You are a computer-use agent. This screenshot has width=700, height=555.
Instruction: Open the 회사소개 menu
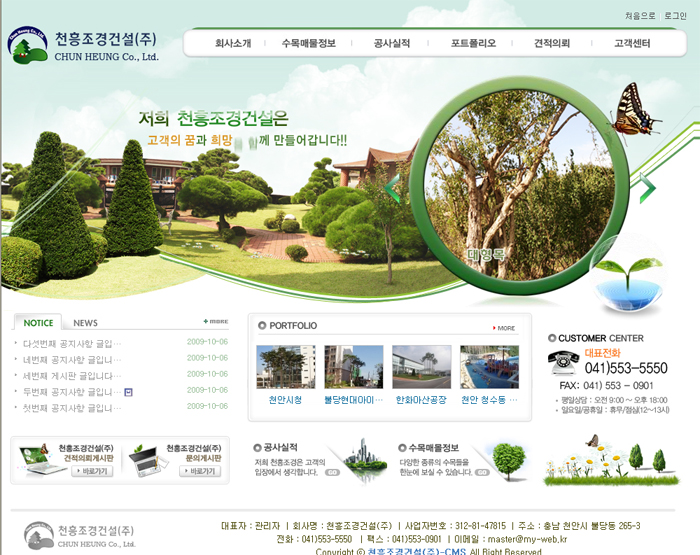233,44
